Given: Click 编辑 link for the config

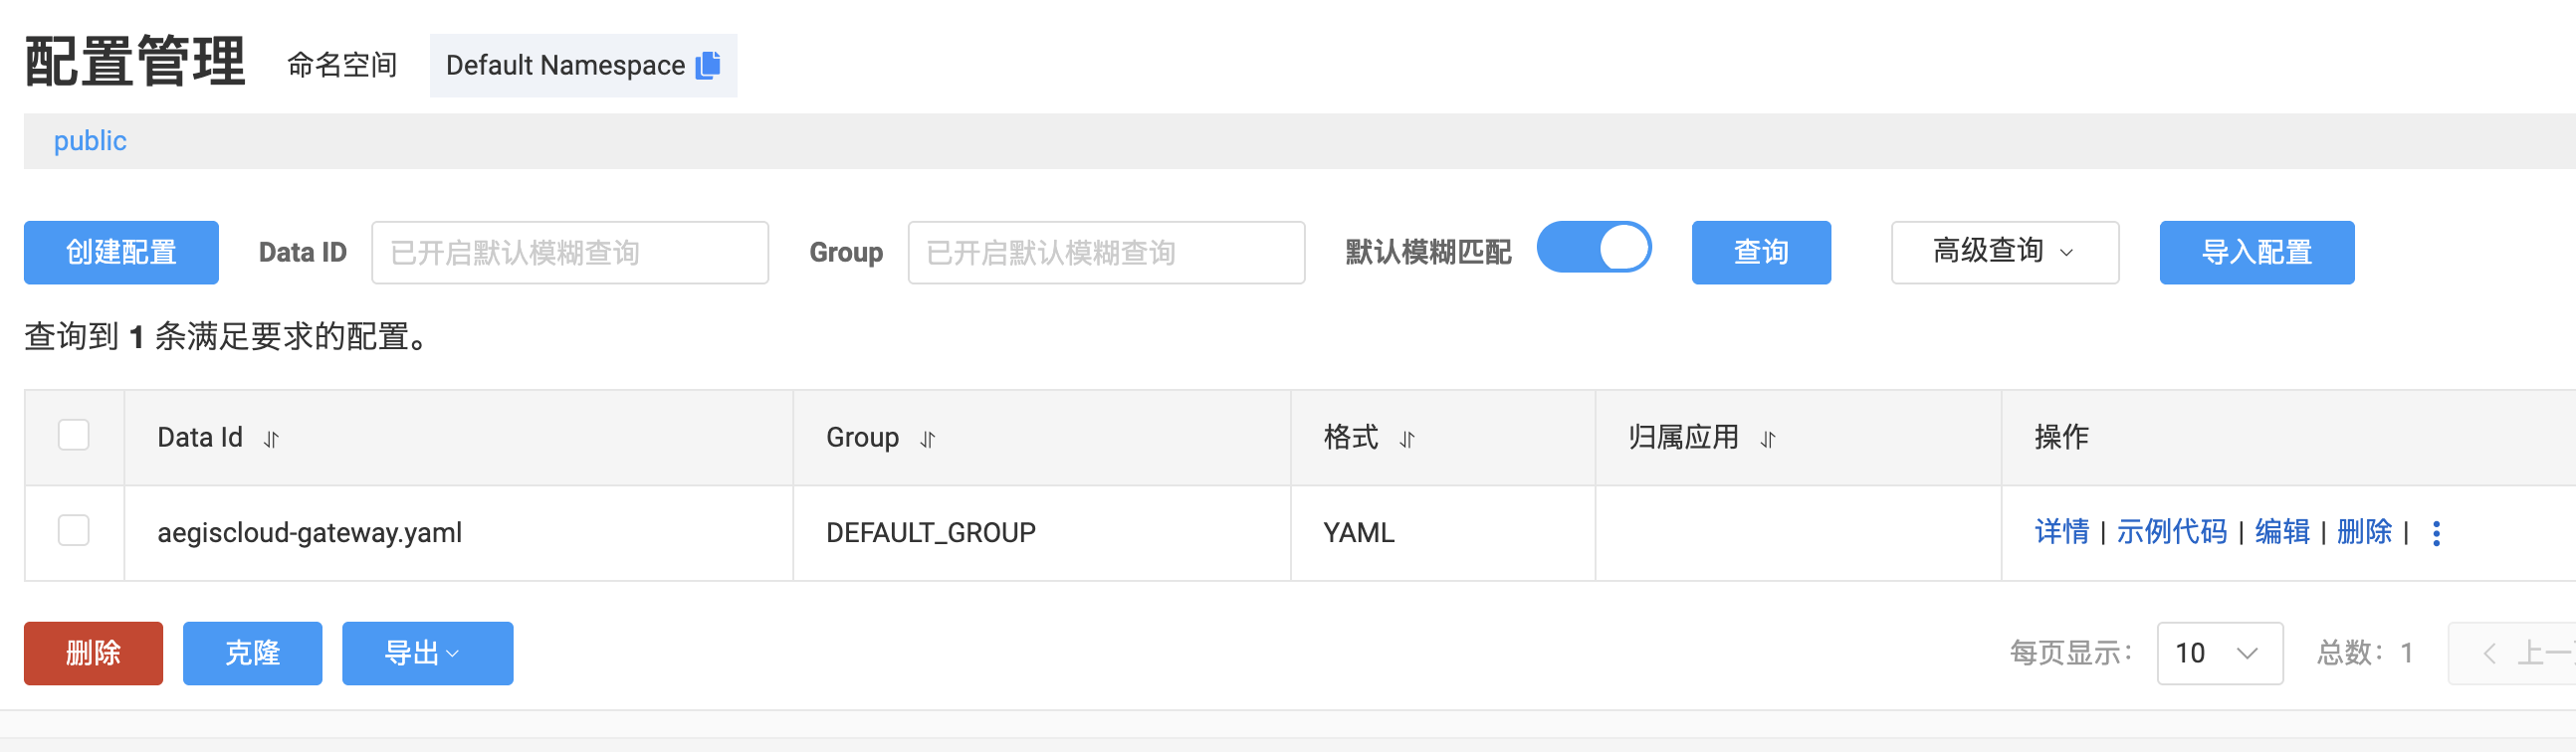Looking at the screenshot, I should [x=2281, y=532].
